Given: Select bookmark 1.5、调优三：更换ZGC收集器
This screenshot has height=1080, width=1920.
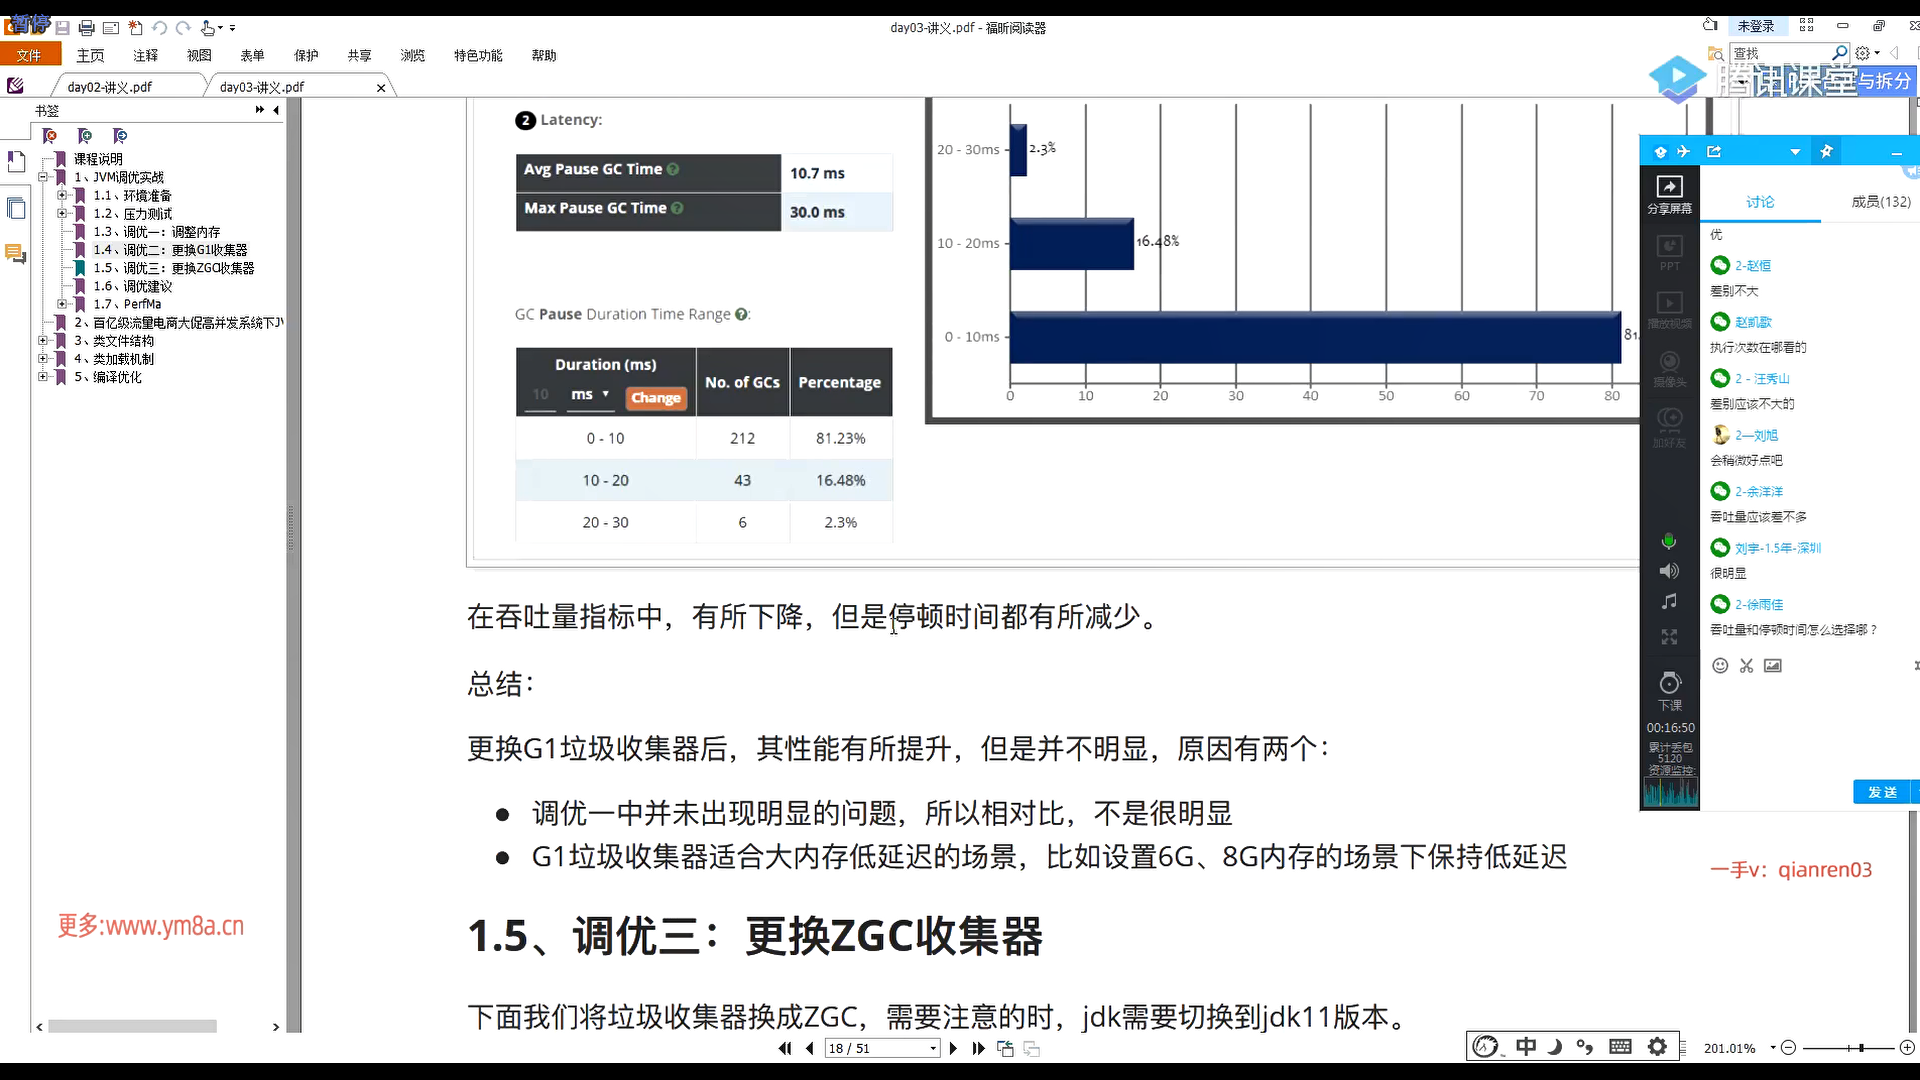Looking at the screenshot, I should 174,268.
